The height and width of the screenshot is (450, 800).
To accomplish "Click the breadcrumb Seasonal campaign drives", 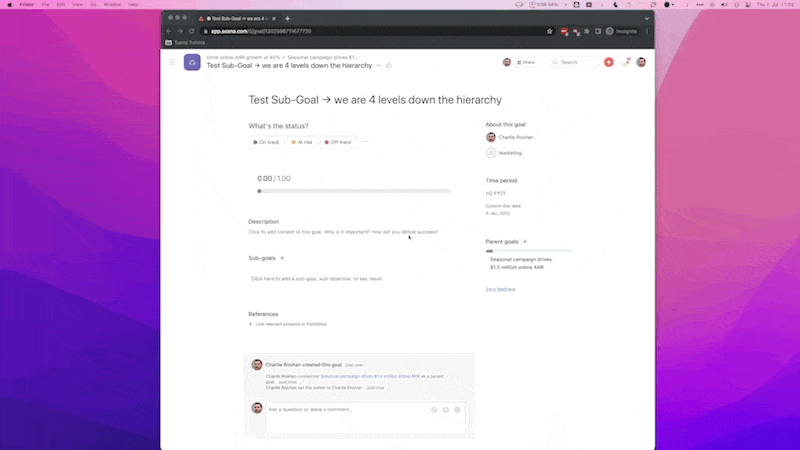I will pyautogui.click(x=322, y=57).
